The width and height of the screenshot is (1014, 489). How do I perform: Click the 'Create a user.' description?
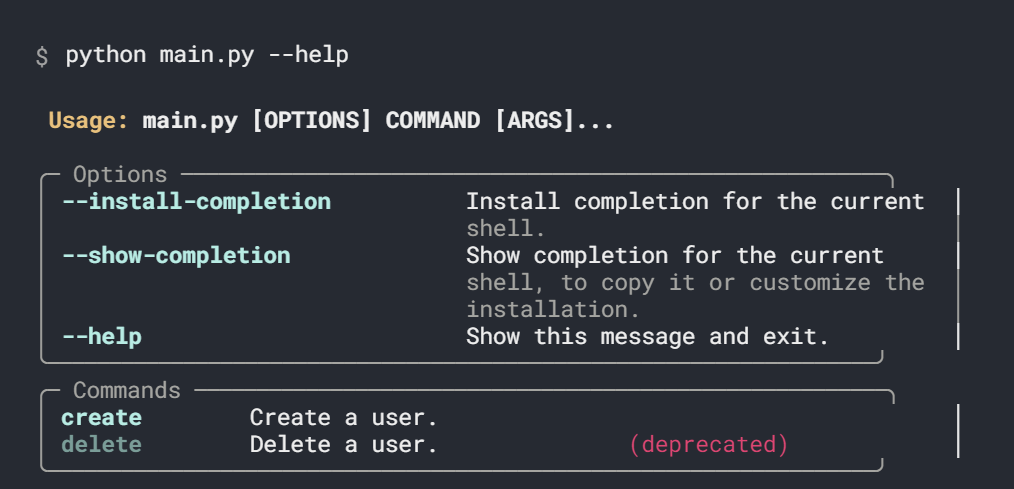[344, 417]
